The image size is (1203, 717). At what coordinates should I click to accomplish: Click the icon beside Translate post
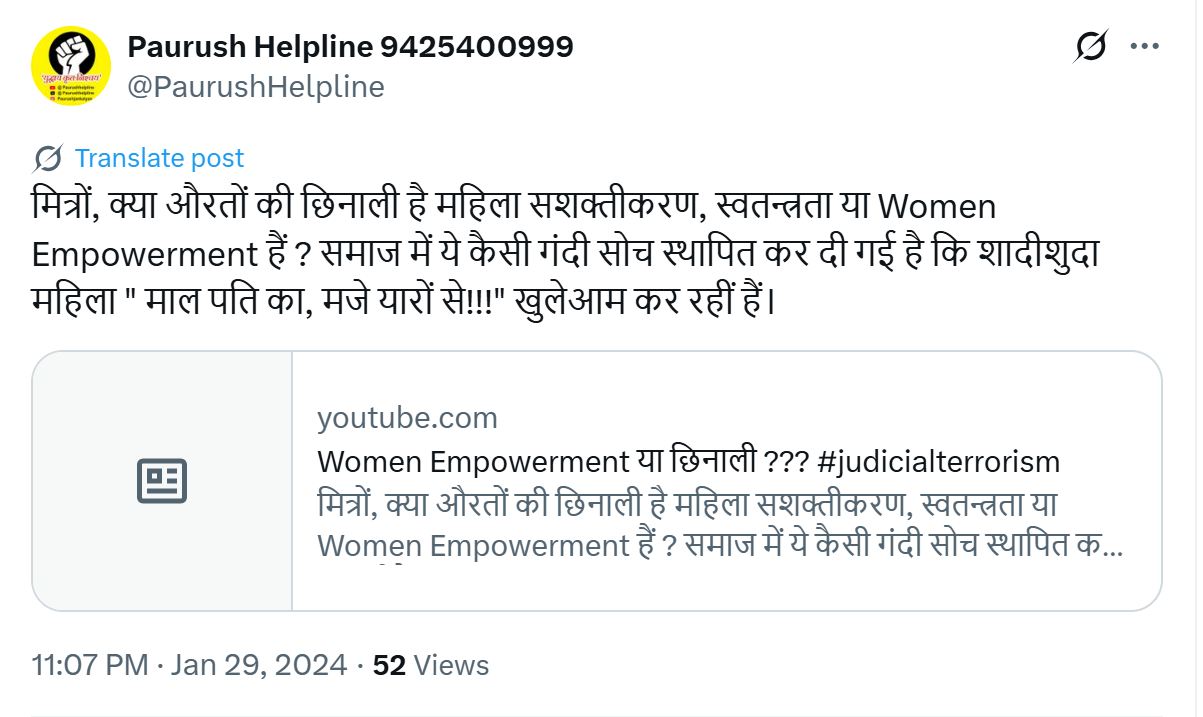click(x=48, y=158)
